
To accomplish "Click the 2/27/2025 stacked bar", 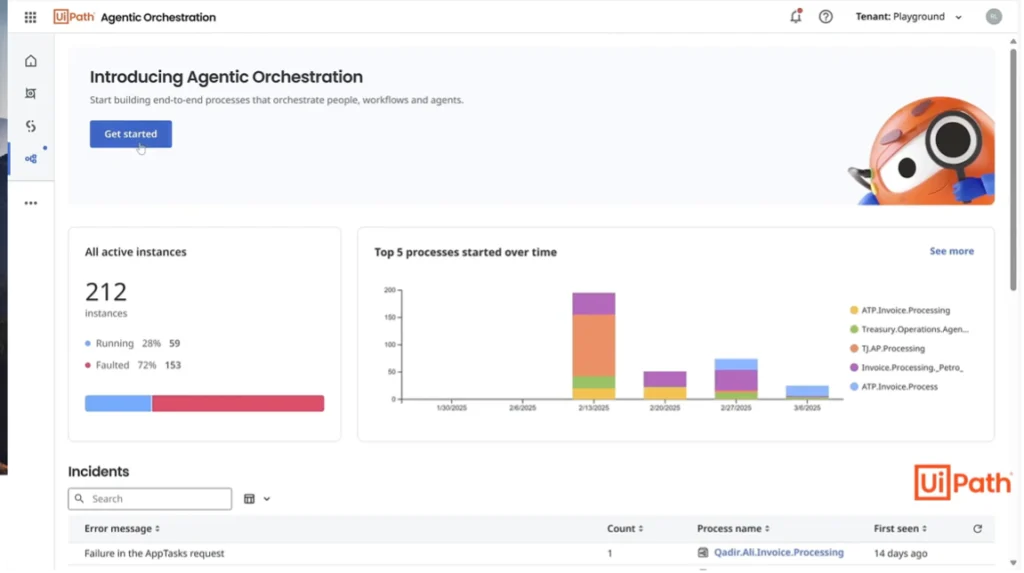I will coord(736,379).
